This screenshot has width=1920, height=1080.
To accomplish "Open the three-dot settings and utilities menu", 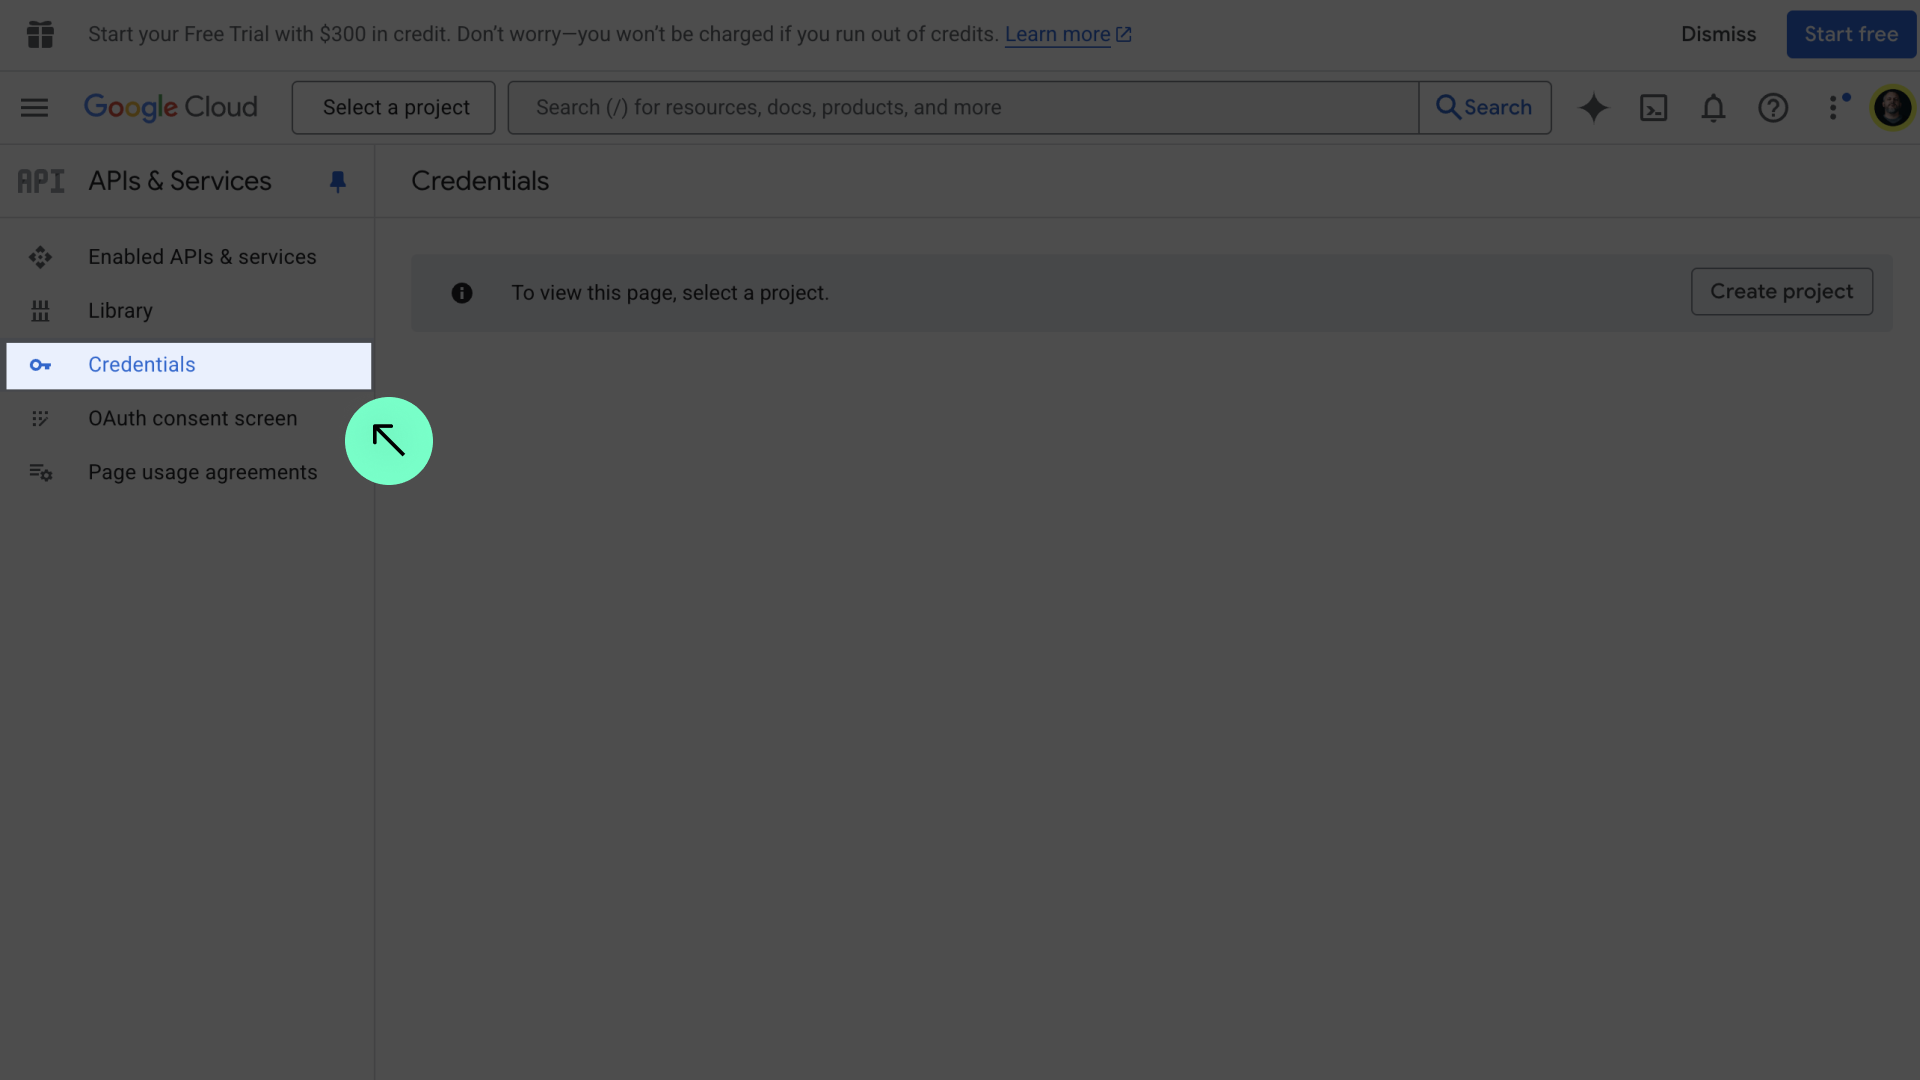I will [x=1834, y=107].
